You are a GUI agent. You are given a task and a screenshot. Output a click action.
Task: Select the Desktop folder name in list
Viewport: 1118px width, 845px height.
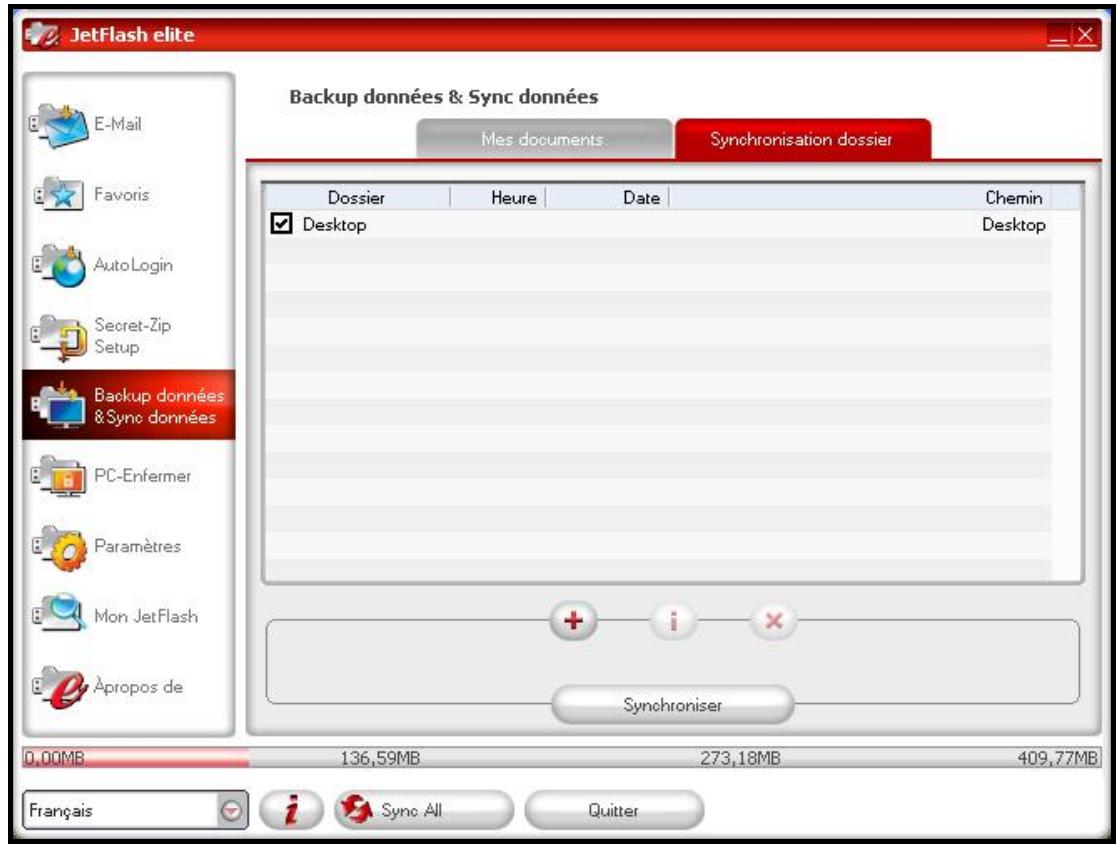click(x=334, y=225)
